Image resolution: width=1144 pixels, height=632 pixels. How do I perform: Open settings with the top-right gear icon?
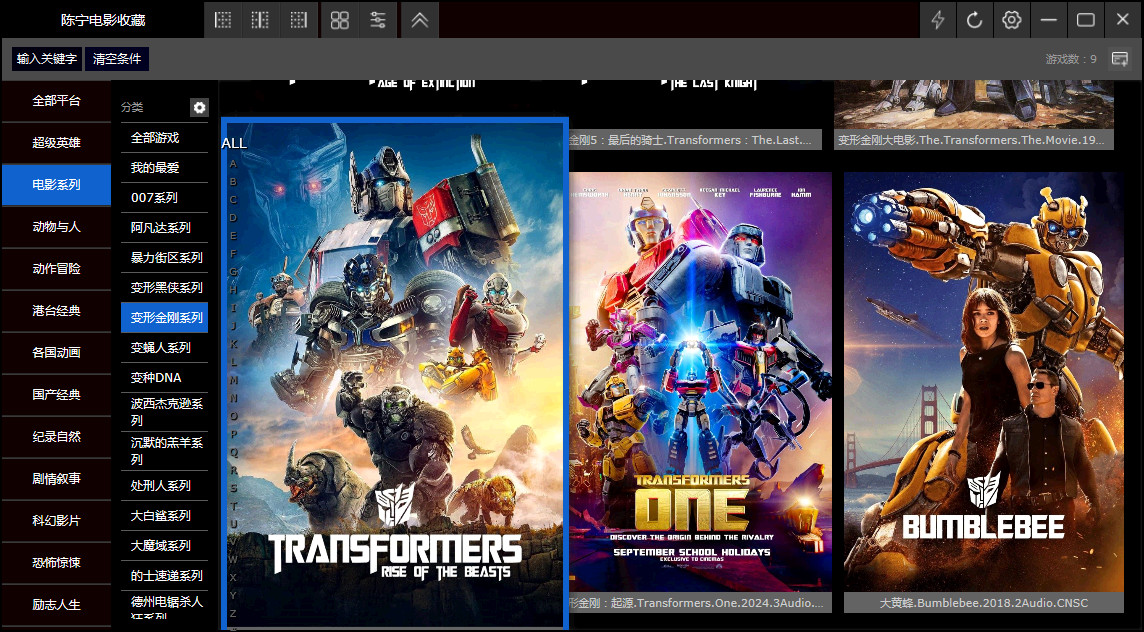[1012, 20]
